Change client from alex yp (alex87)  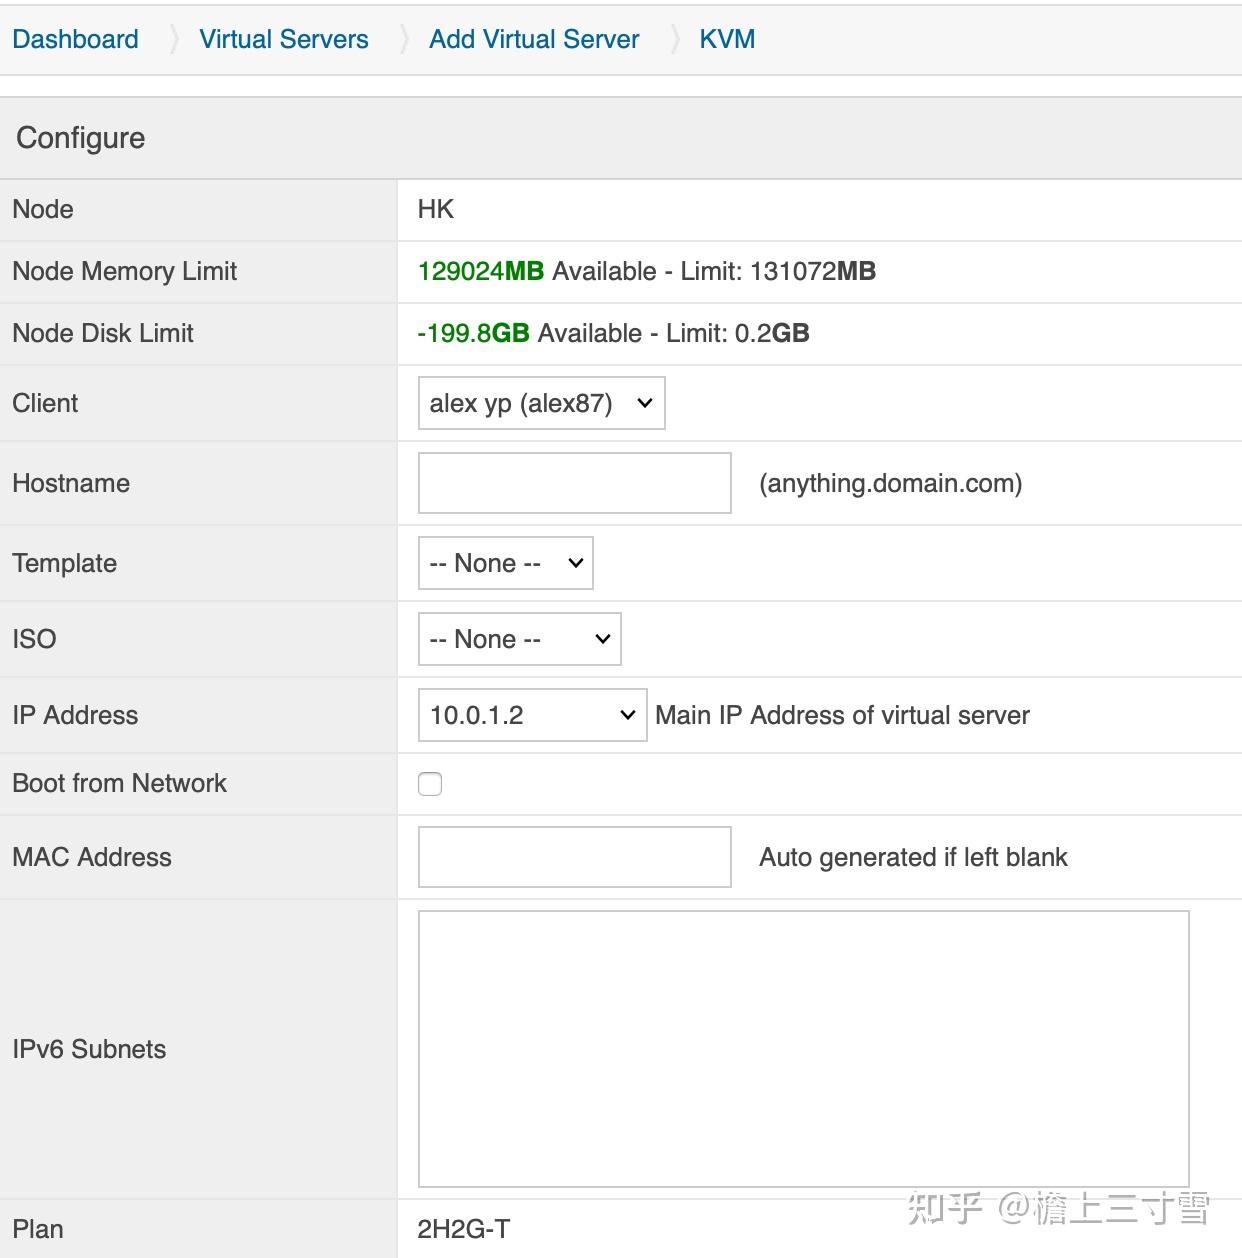point(541,403)
